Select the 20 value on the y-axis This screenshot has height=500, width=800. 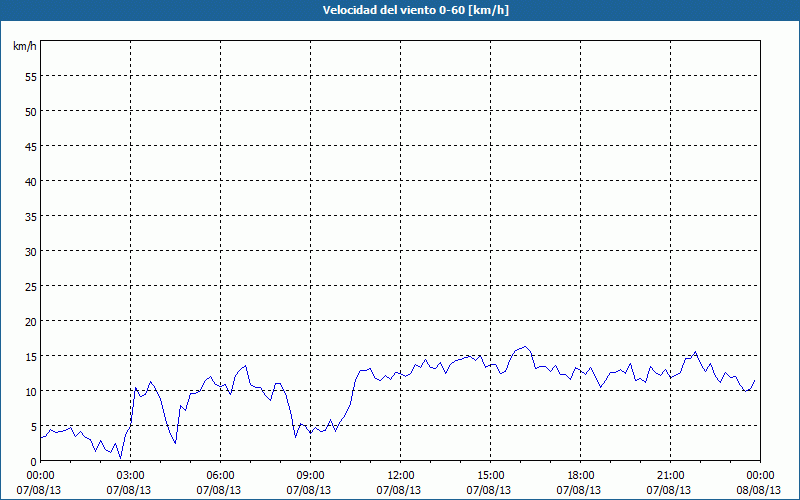(31, 321)
